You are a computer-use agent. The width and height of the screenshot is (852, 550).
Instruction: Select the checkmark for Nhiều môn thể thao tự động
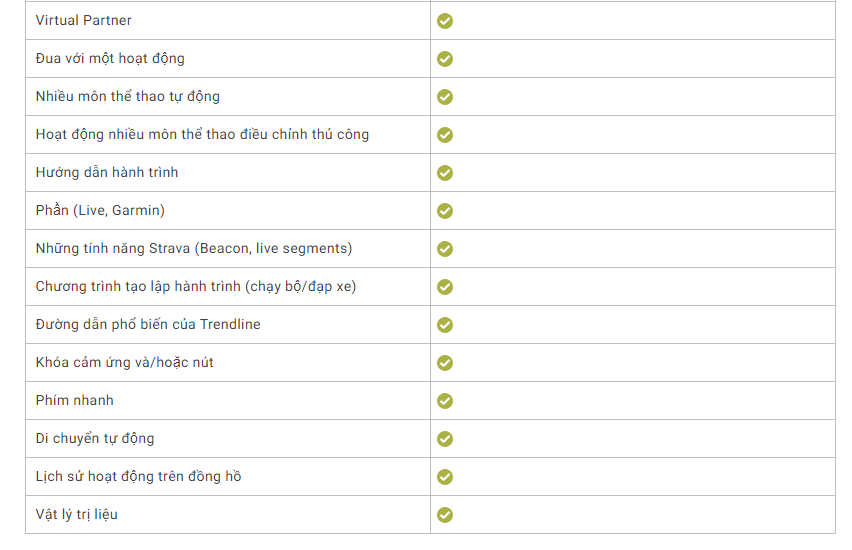click(x=444, y=97)
